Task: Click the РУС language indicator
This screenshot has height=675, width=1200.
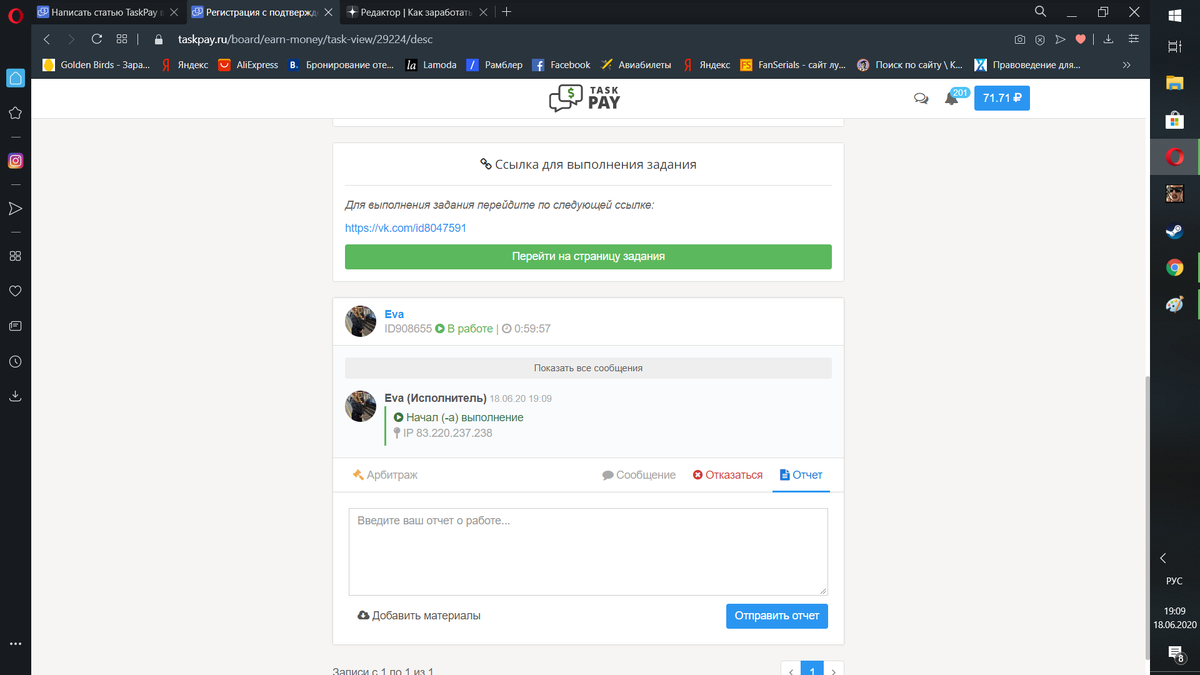Action: pyautogui.click(x=1174, y=581)
